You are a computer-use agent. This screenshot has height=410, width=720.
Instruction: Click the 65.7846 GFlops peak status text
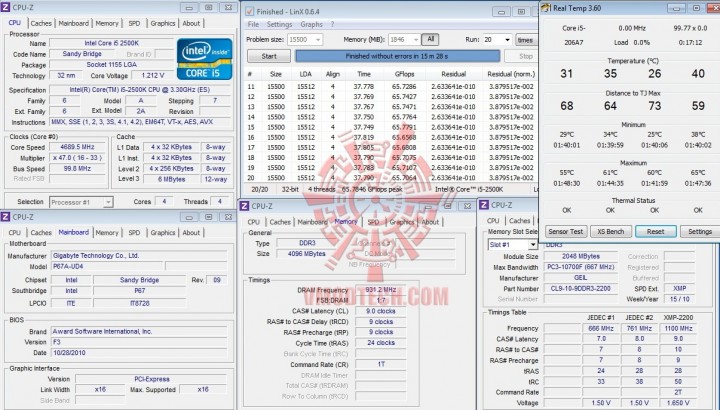point(372,189)
